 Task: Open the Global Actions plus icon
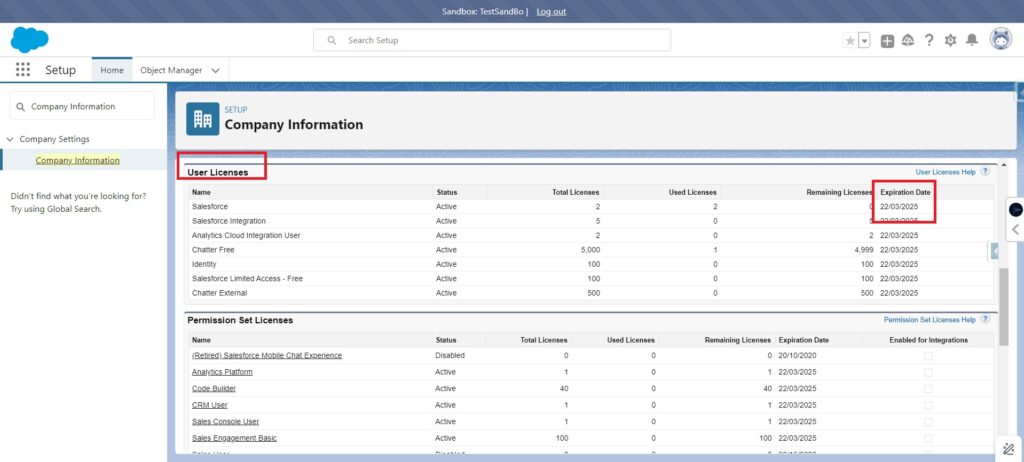tap(887, 40)
